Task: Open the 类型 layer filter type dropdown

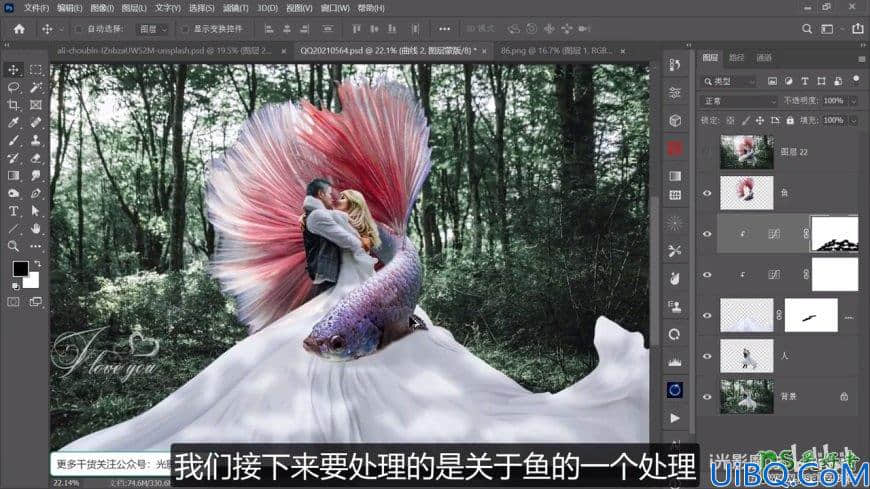Action: click(x=729, y=82)
